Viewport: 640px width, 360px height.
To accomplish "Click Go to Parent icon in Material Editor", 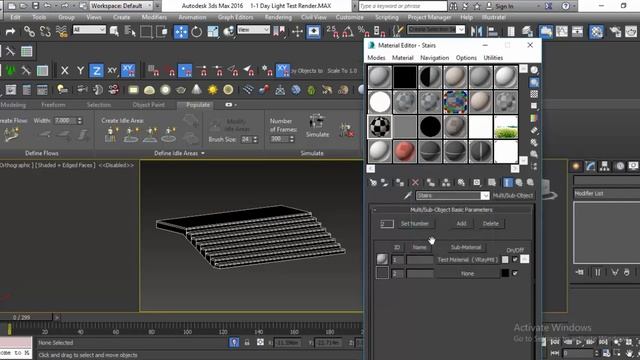I will (519, 183).
